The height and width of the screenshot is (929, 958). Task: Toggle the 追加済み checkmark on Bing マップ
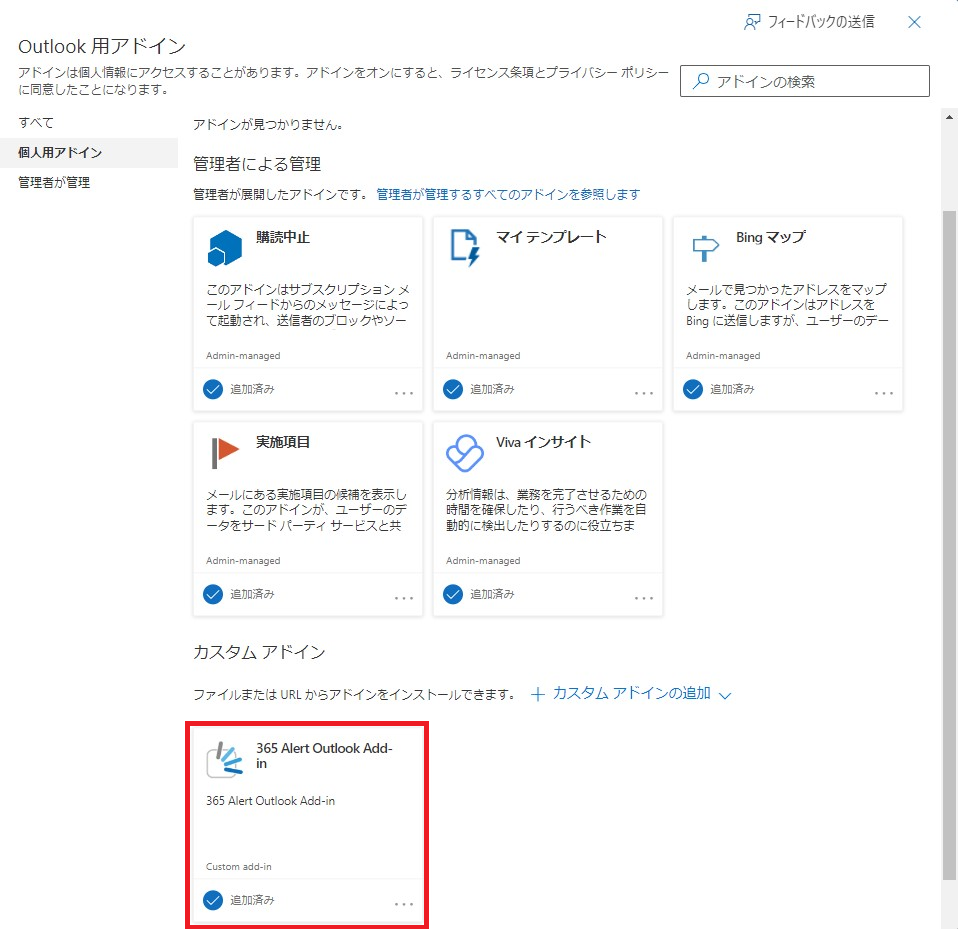tap(693, 389)
